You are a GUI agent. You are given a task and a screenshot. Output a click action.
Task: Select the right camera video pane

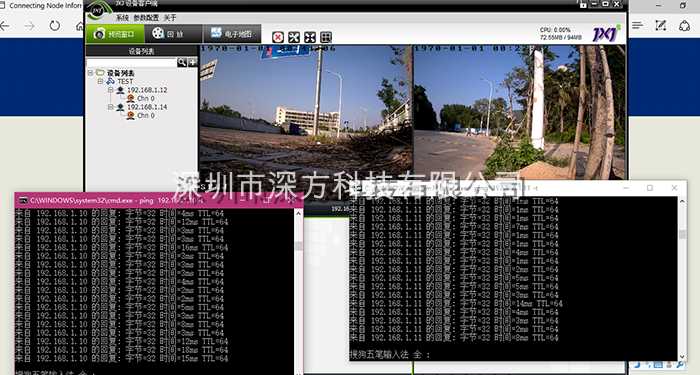click(520, 112)
